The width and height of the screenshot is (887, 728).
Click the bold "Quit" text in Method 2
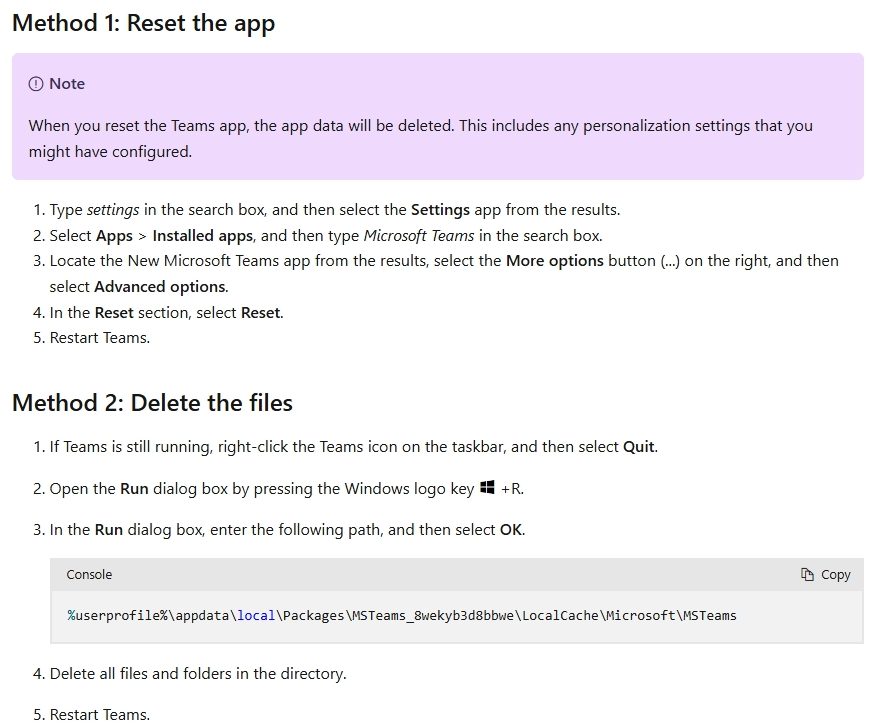tap(639, 447)
